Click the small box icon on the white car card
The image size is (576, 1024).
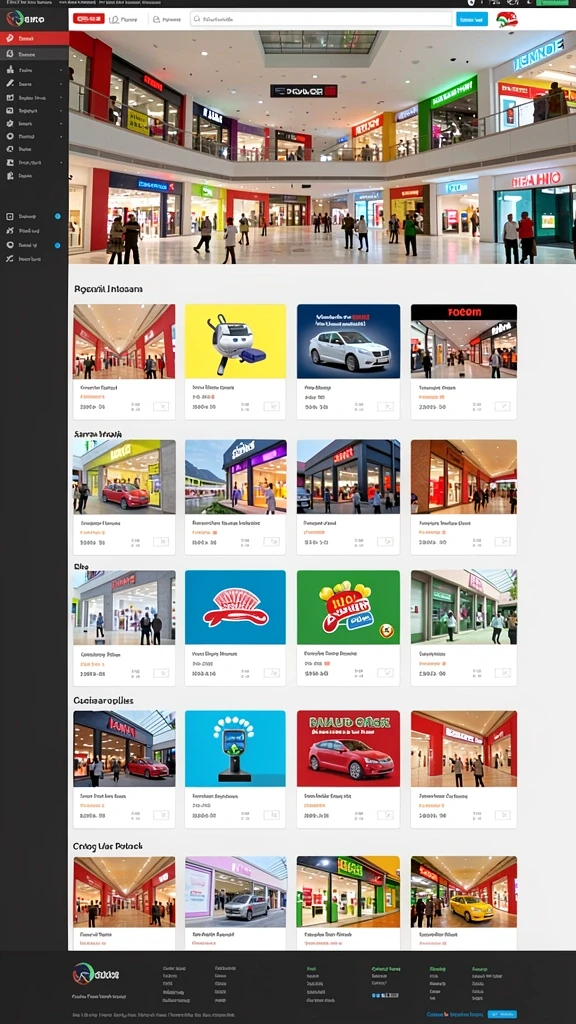click(385, 406)
